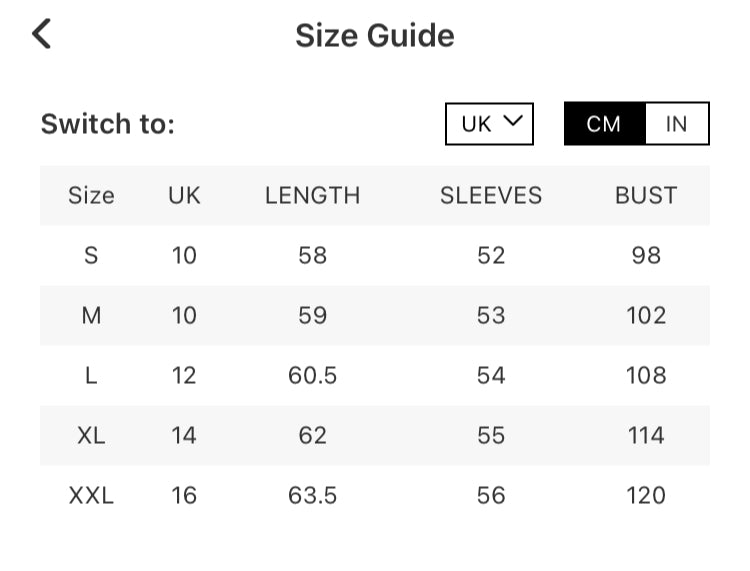Image resolution: width=750 pixels, height=571 pixels.
Task: Select the M size row label
Action: [91, 315]
